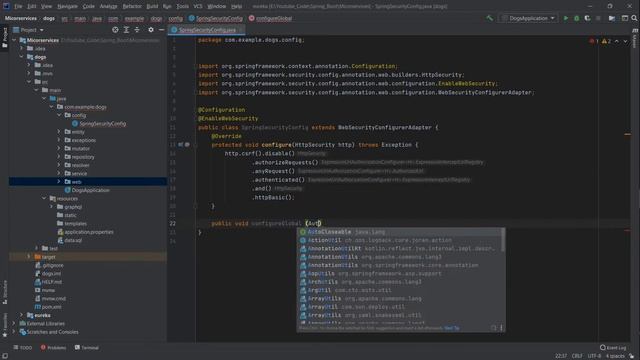The width and height of the screenshot is (640, 360).
Task: Select AutoCloseable completion suggestion
Action: point(400,232)
